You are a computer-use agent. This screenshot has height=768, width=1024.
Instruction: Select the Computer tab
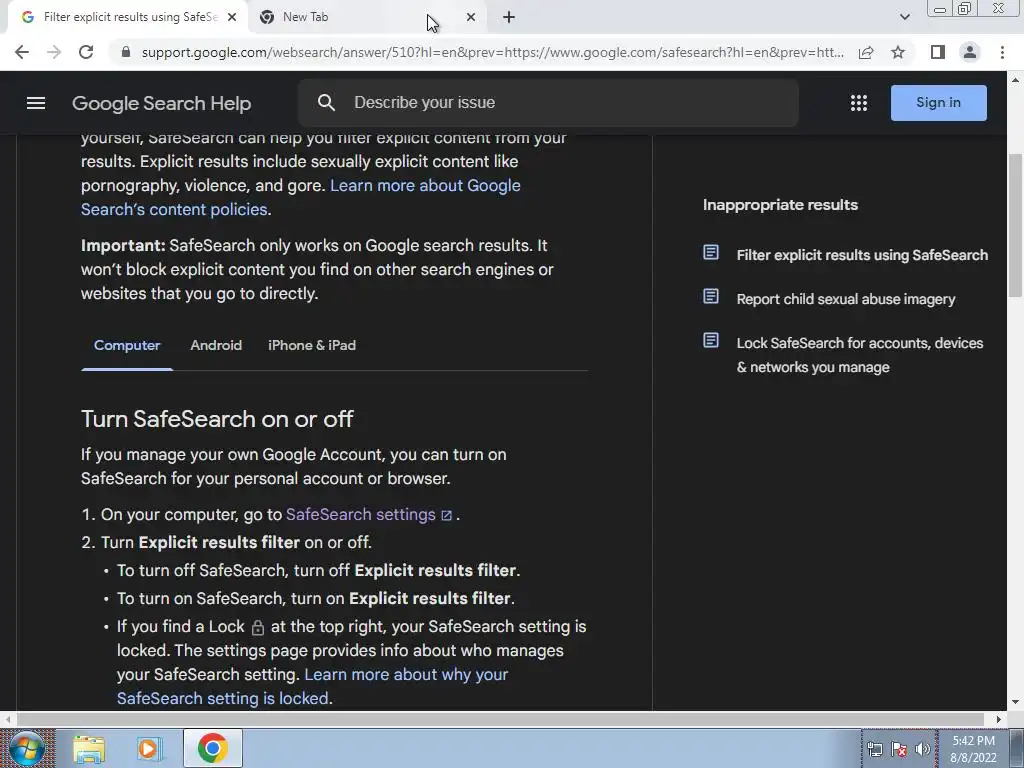tap(127, 345)
